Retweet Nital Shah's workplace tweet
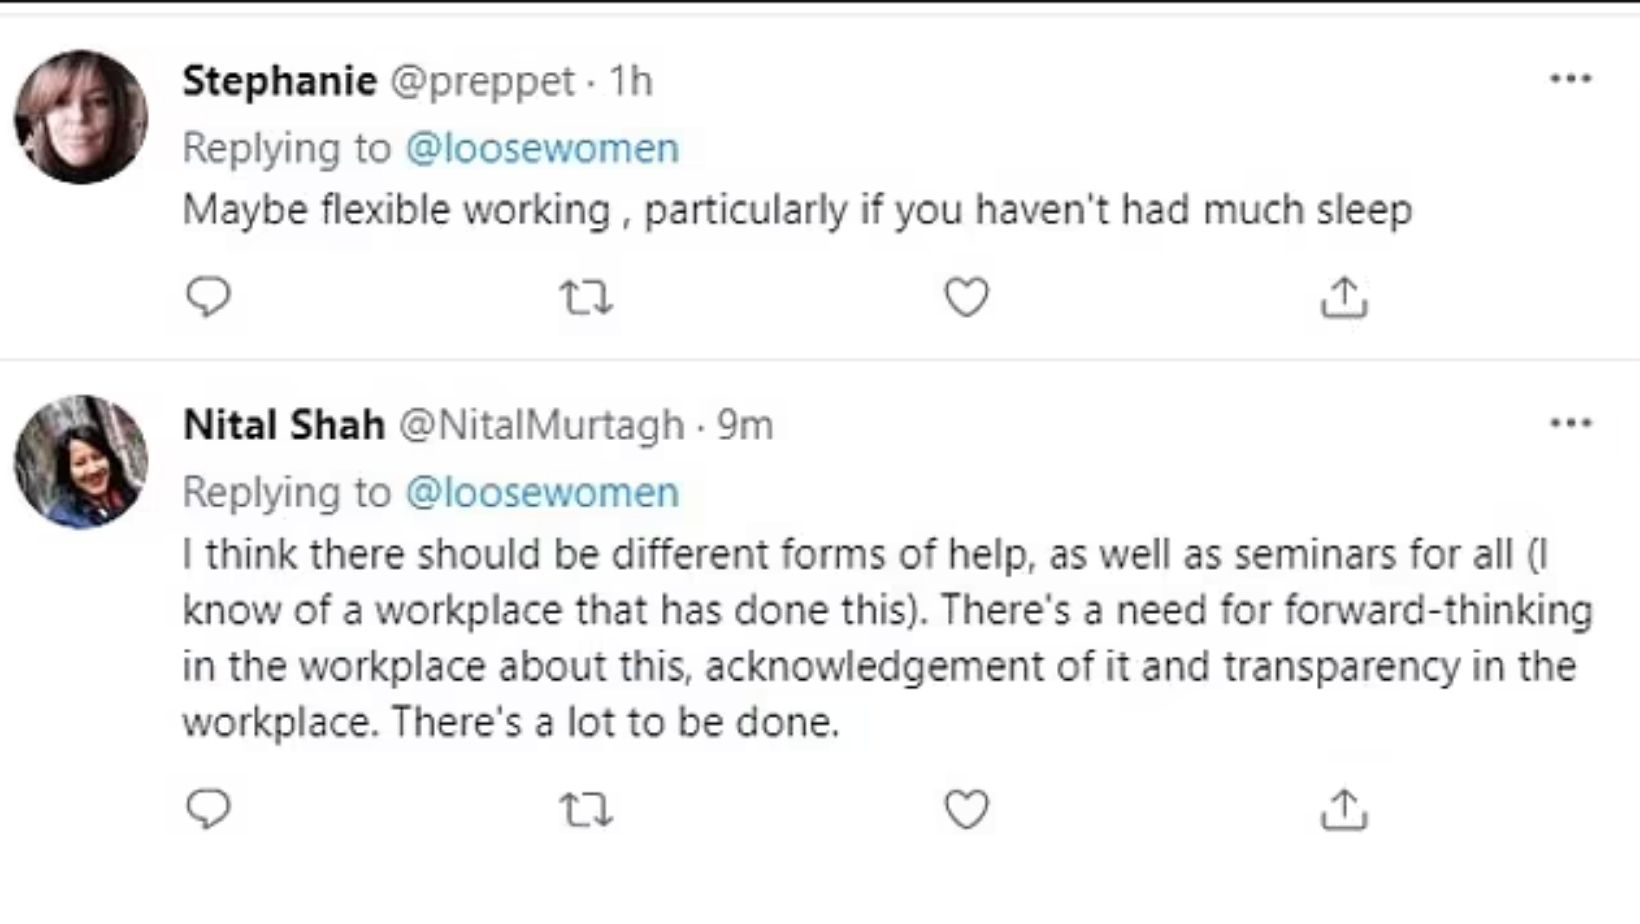The width and height of the screenshot is (1640, 924). 585,810
